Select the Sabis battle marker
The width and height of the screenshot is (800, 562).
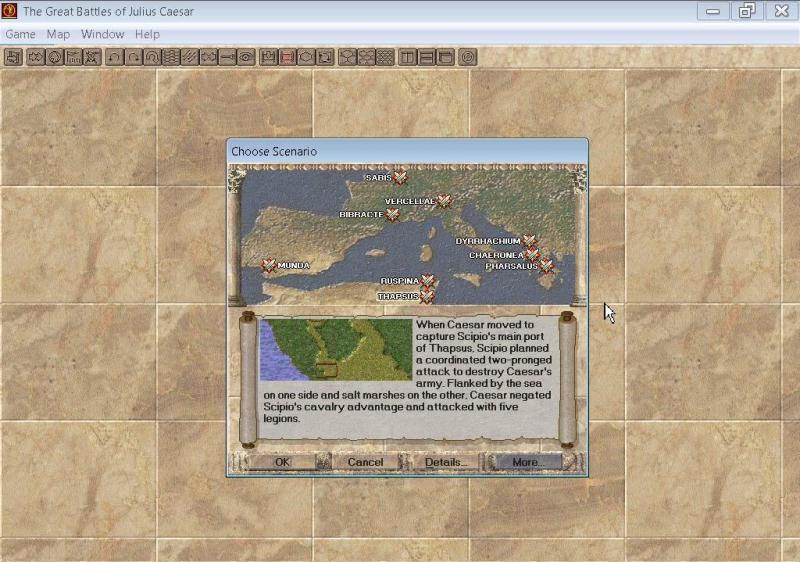click(x=400, y=178)
